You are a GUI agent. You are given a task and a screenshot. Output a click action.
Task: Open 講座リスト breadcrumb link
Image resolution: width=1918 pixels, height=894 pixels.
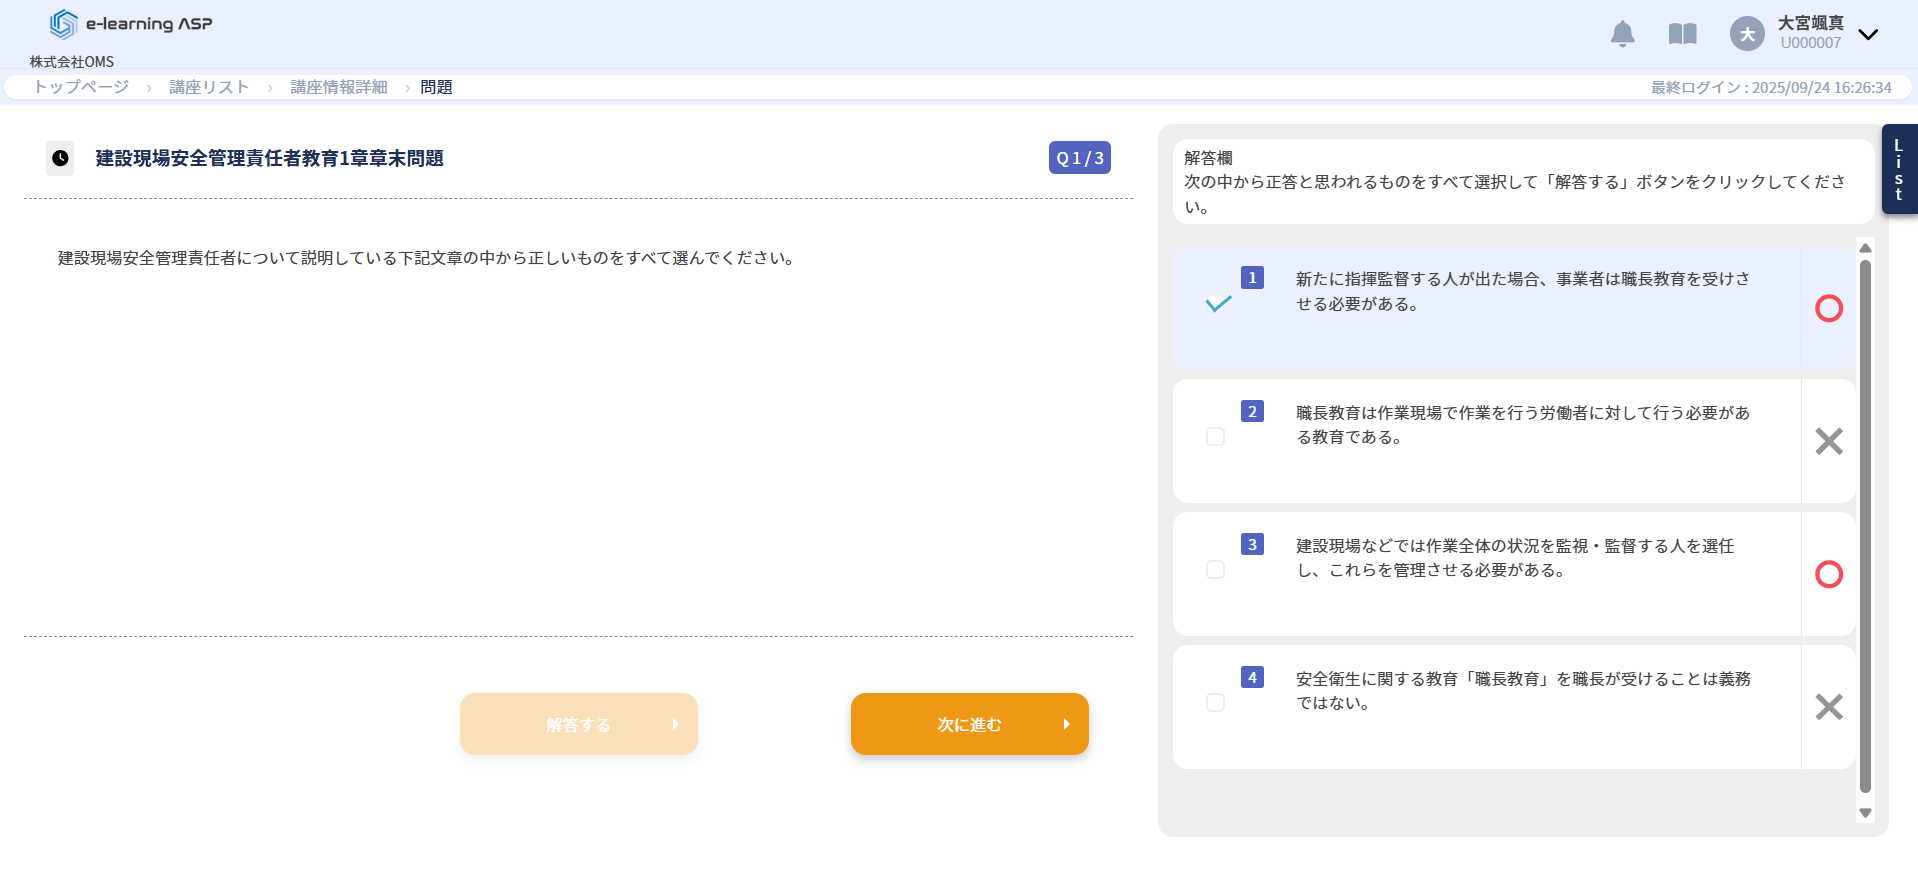tap(209, 87)
